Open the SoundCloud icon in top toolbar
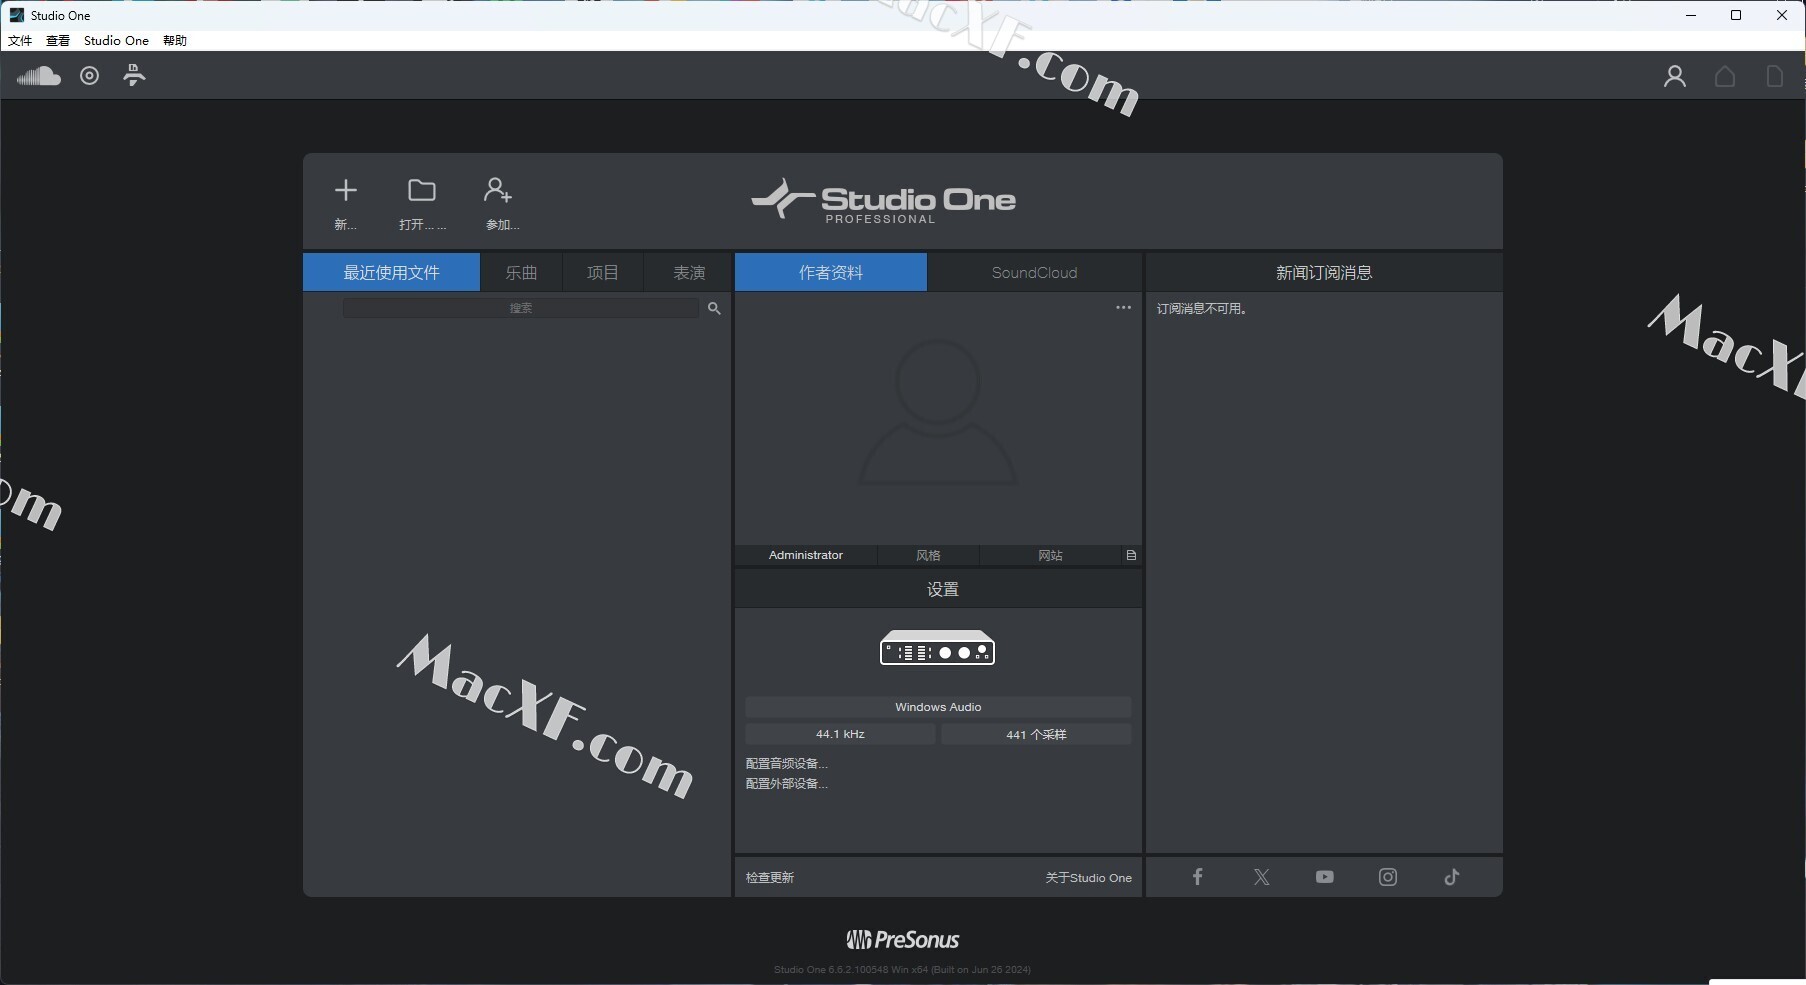The image size is (1806, 985). (39, 76)
